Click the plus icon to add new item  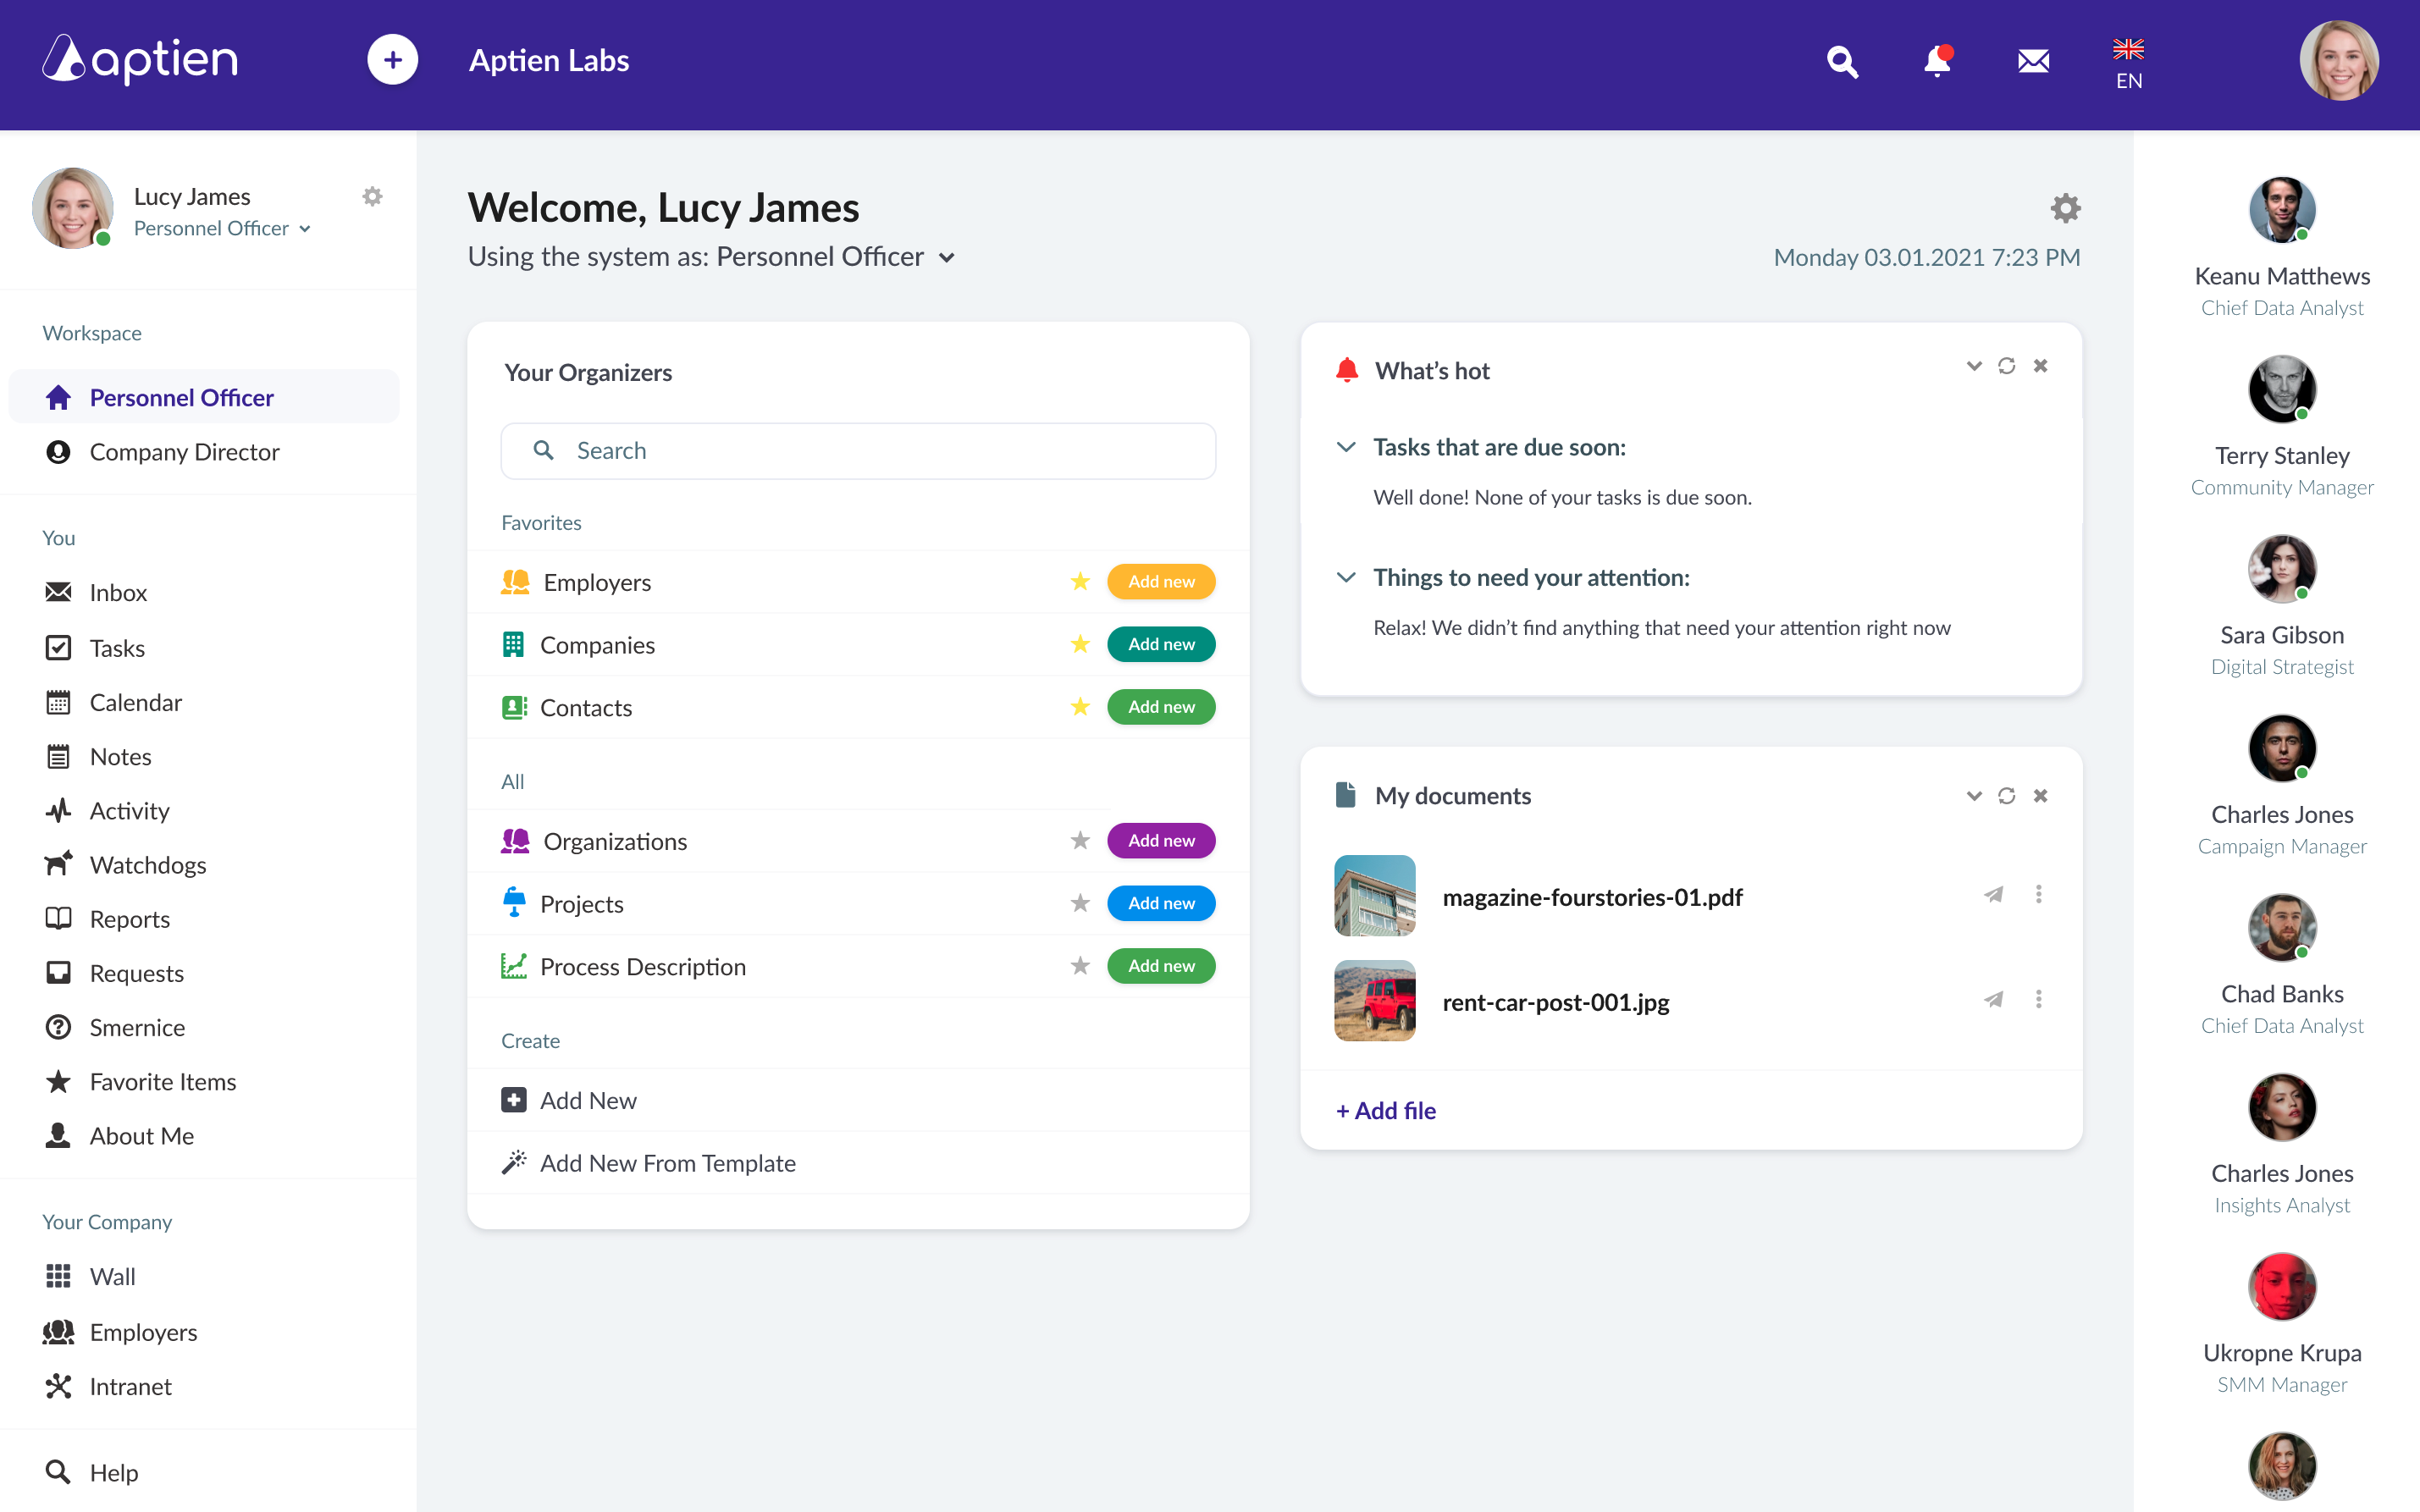click(x=392, y=59)
